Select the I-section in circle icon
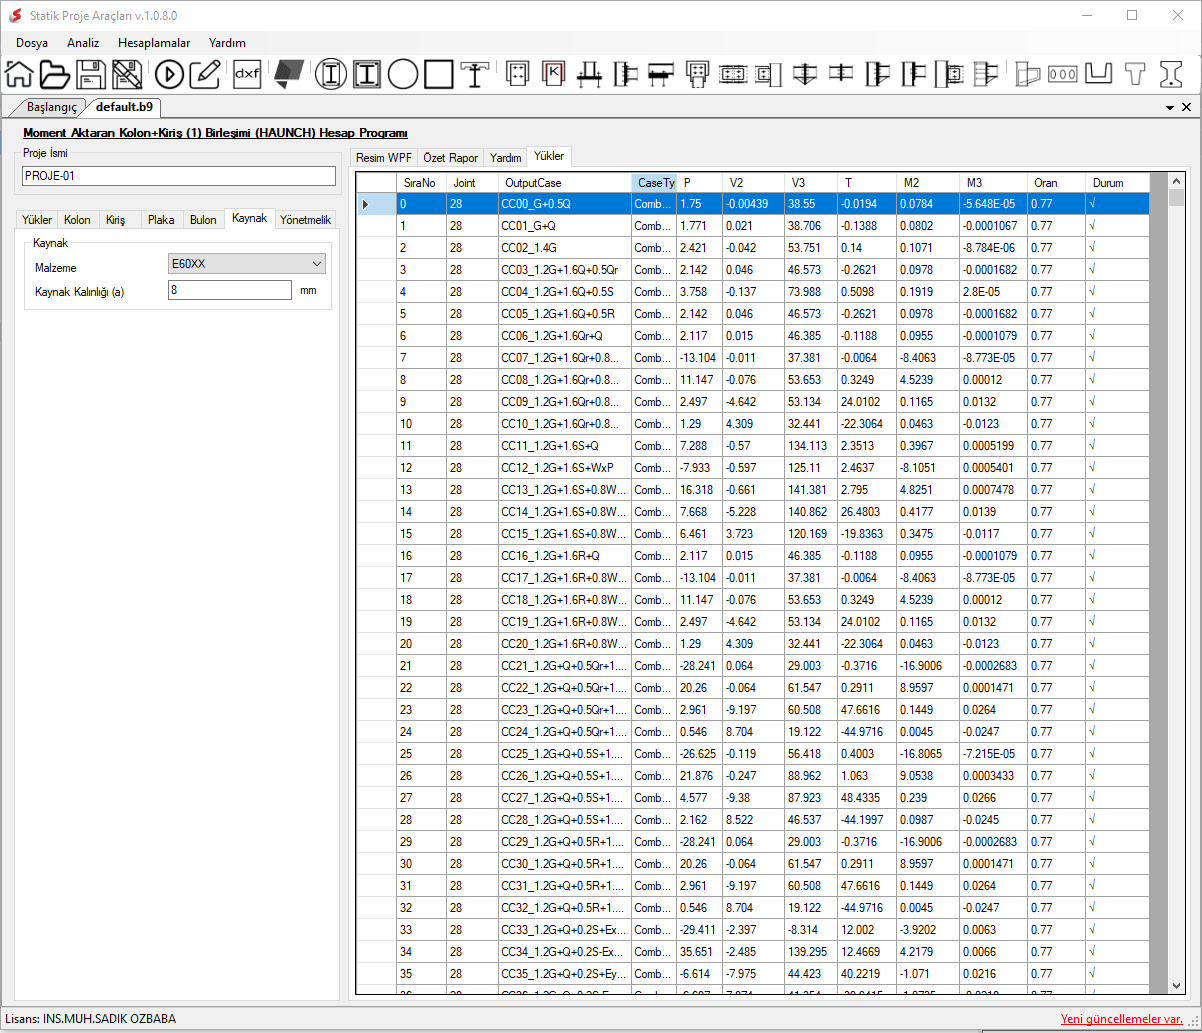This screenshot has width=1202, height=1033. (x=331, y=74)
